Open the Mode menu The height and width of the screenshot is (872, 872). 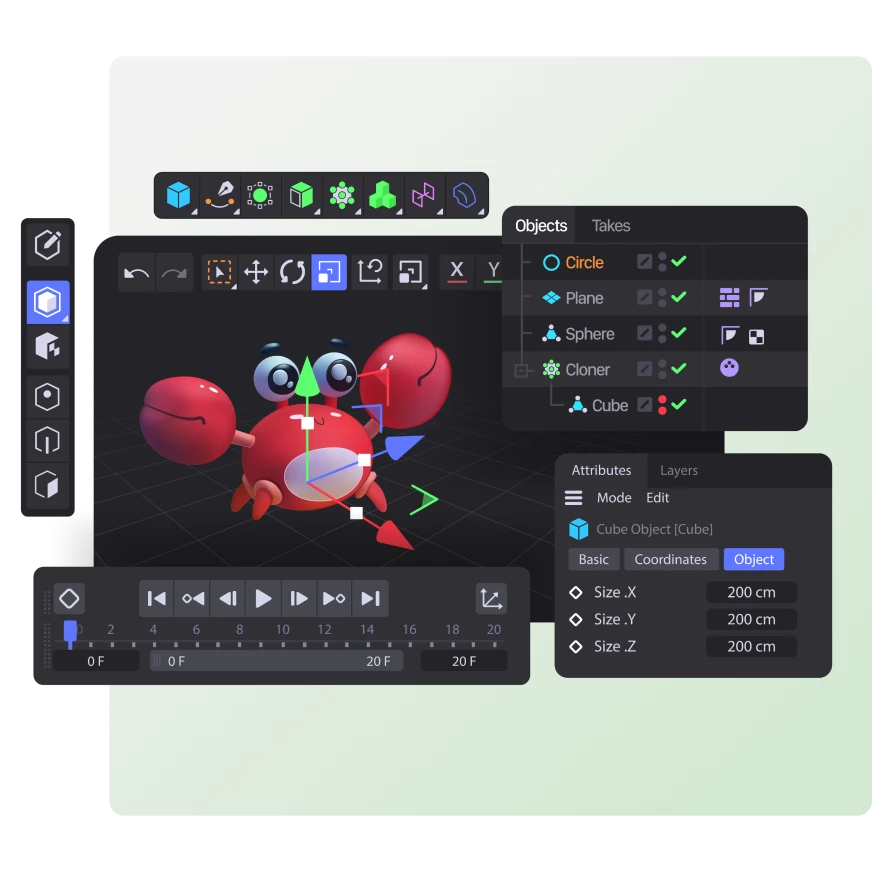click(614, 497)
